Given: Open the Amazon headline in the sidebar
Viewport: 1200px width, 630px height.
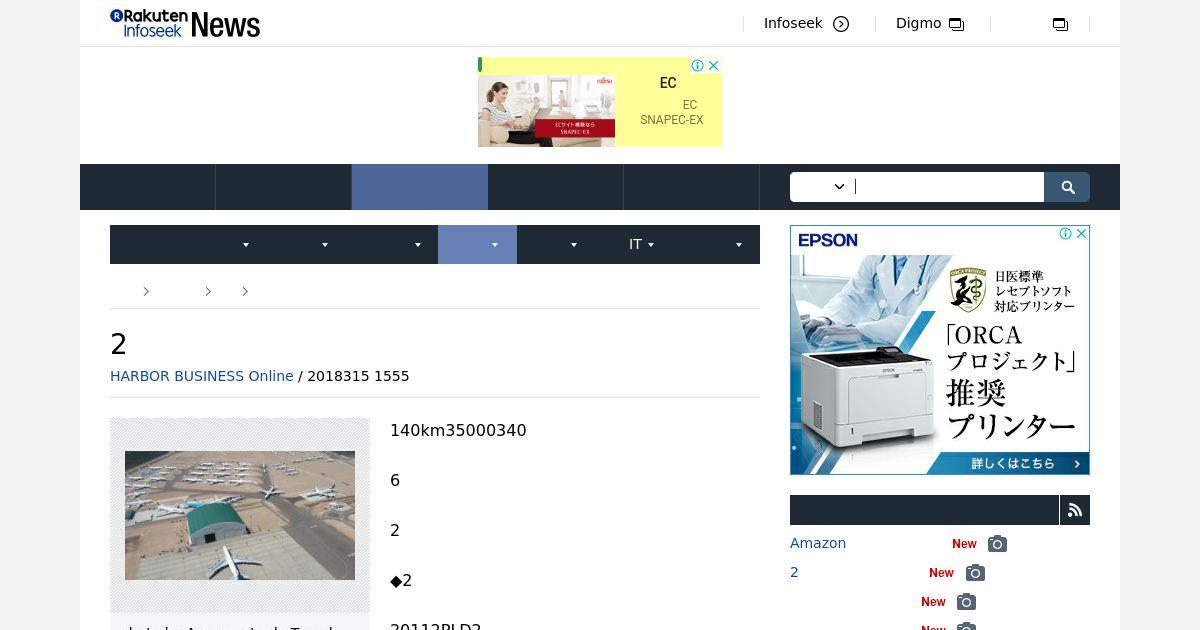Looking at the screenshot, I should [818, 543].
